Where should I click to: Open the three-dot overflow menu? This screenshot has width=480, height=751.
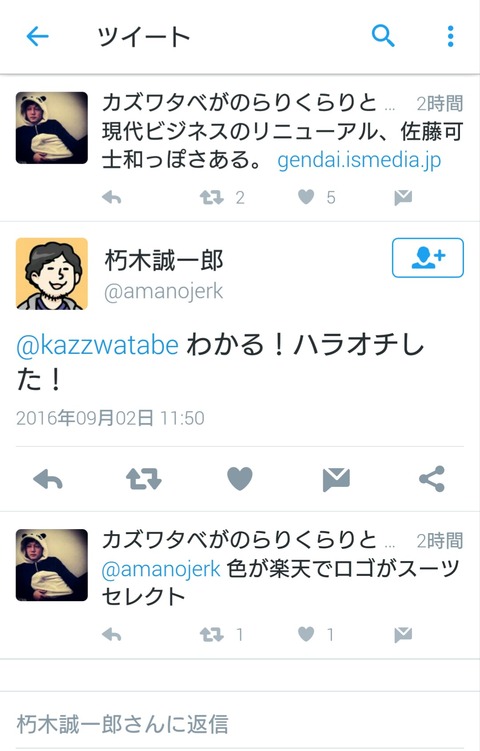coord(450,36)
